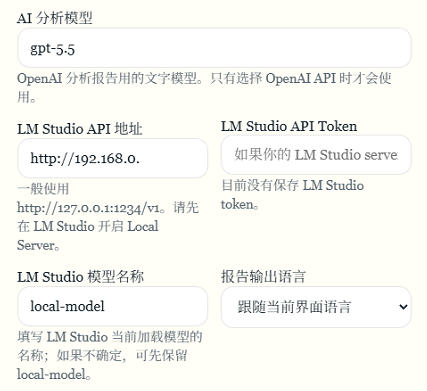Click the 报告输出语言 label
The width and height of the screenshot is (427, 391).
coord(263,277)
